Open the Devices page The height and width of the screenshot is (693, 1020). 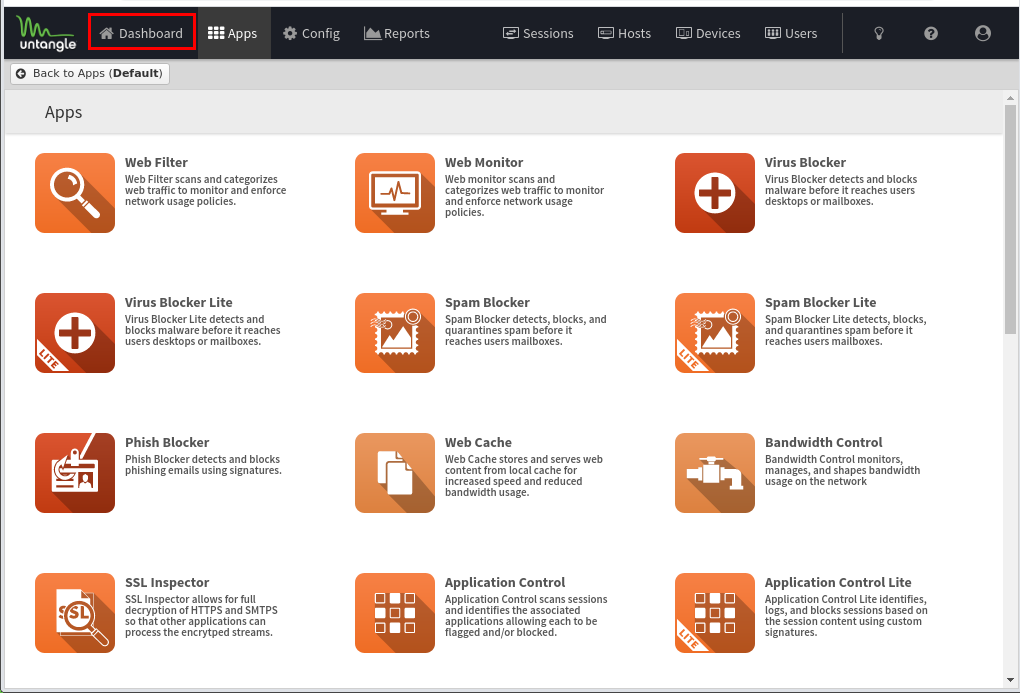point(708,33)
